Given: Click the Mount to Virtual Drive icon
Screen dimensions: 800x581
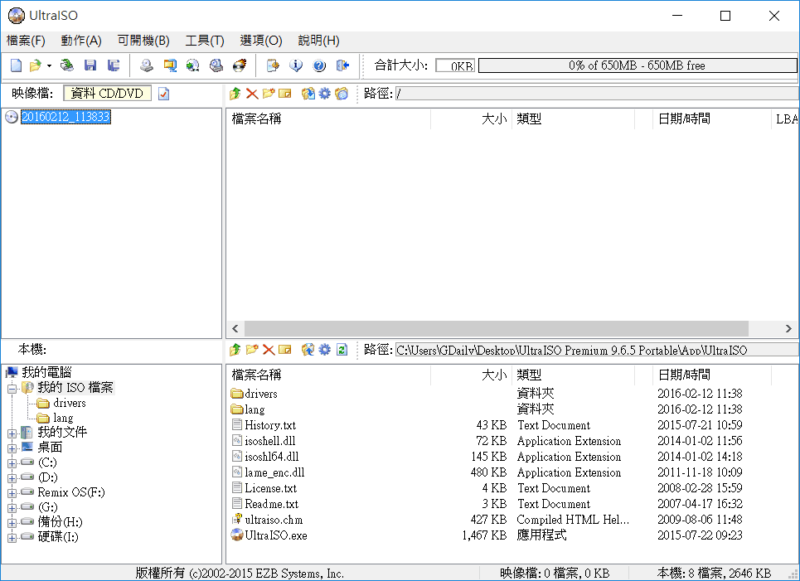Looking at the screenshot, I should tap(216, 65).
